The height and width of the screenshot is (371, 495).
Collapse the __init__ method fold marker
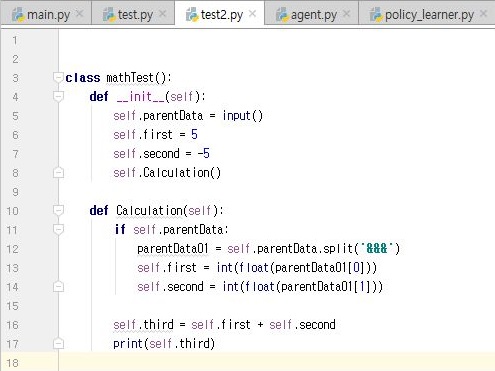coord(58,96)
